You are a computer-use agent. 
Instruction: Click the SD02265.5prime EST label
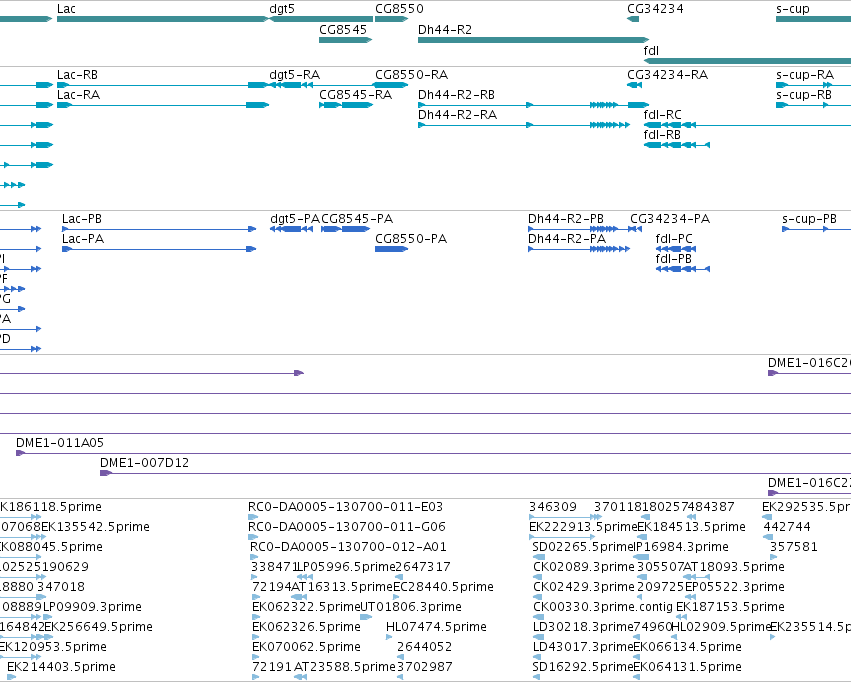click(x=583, y=547)
